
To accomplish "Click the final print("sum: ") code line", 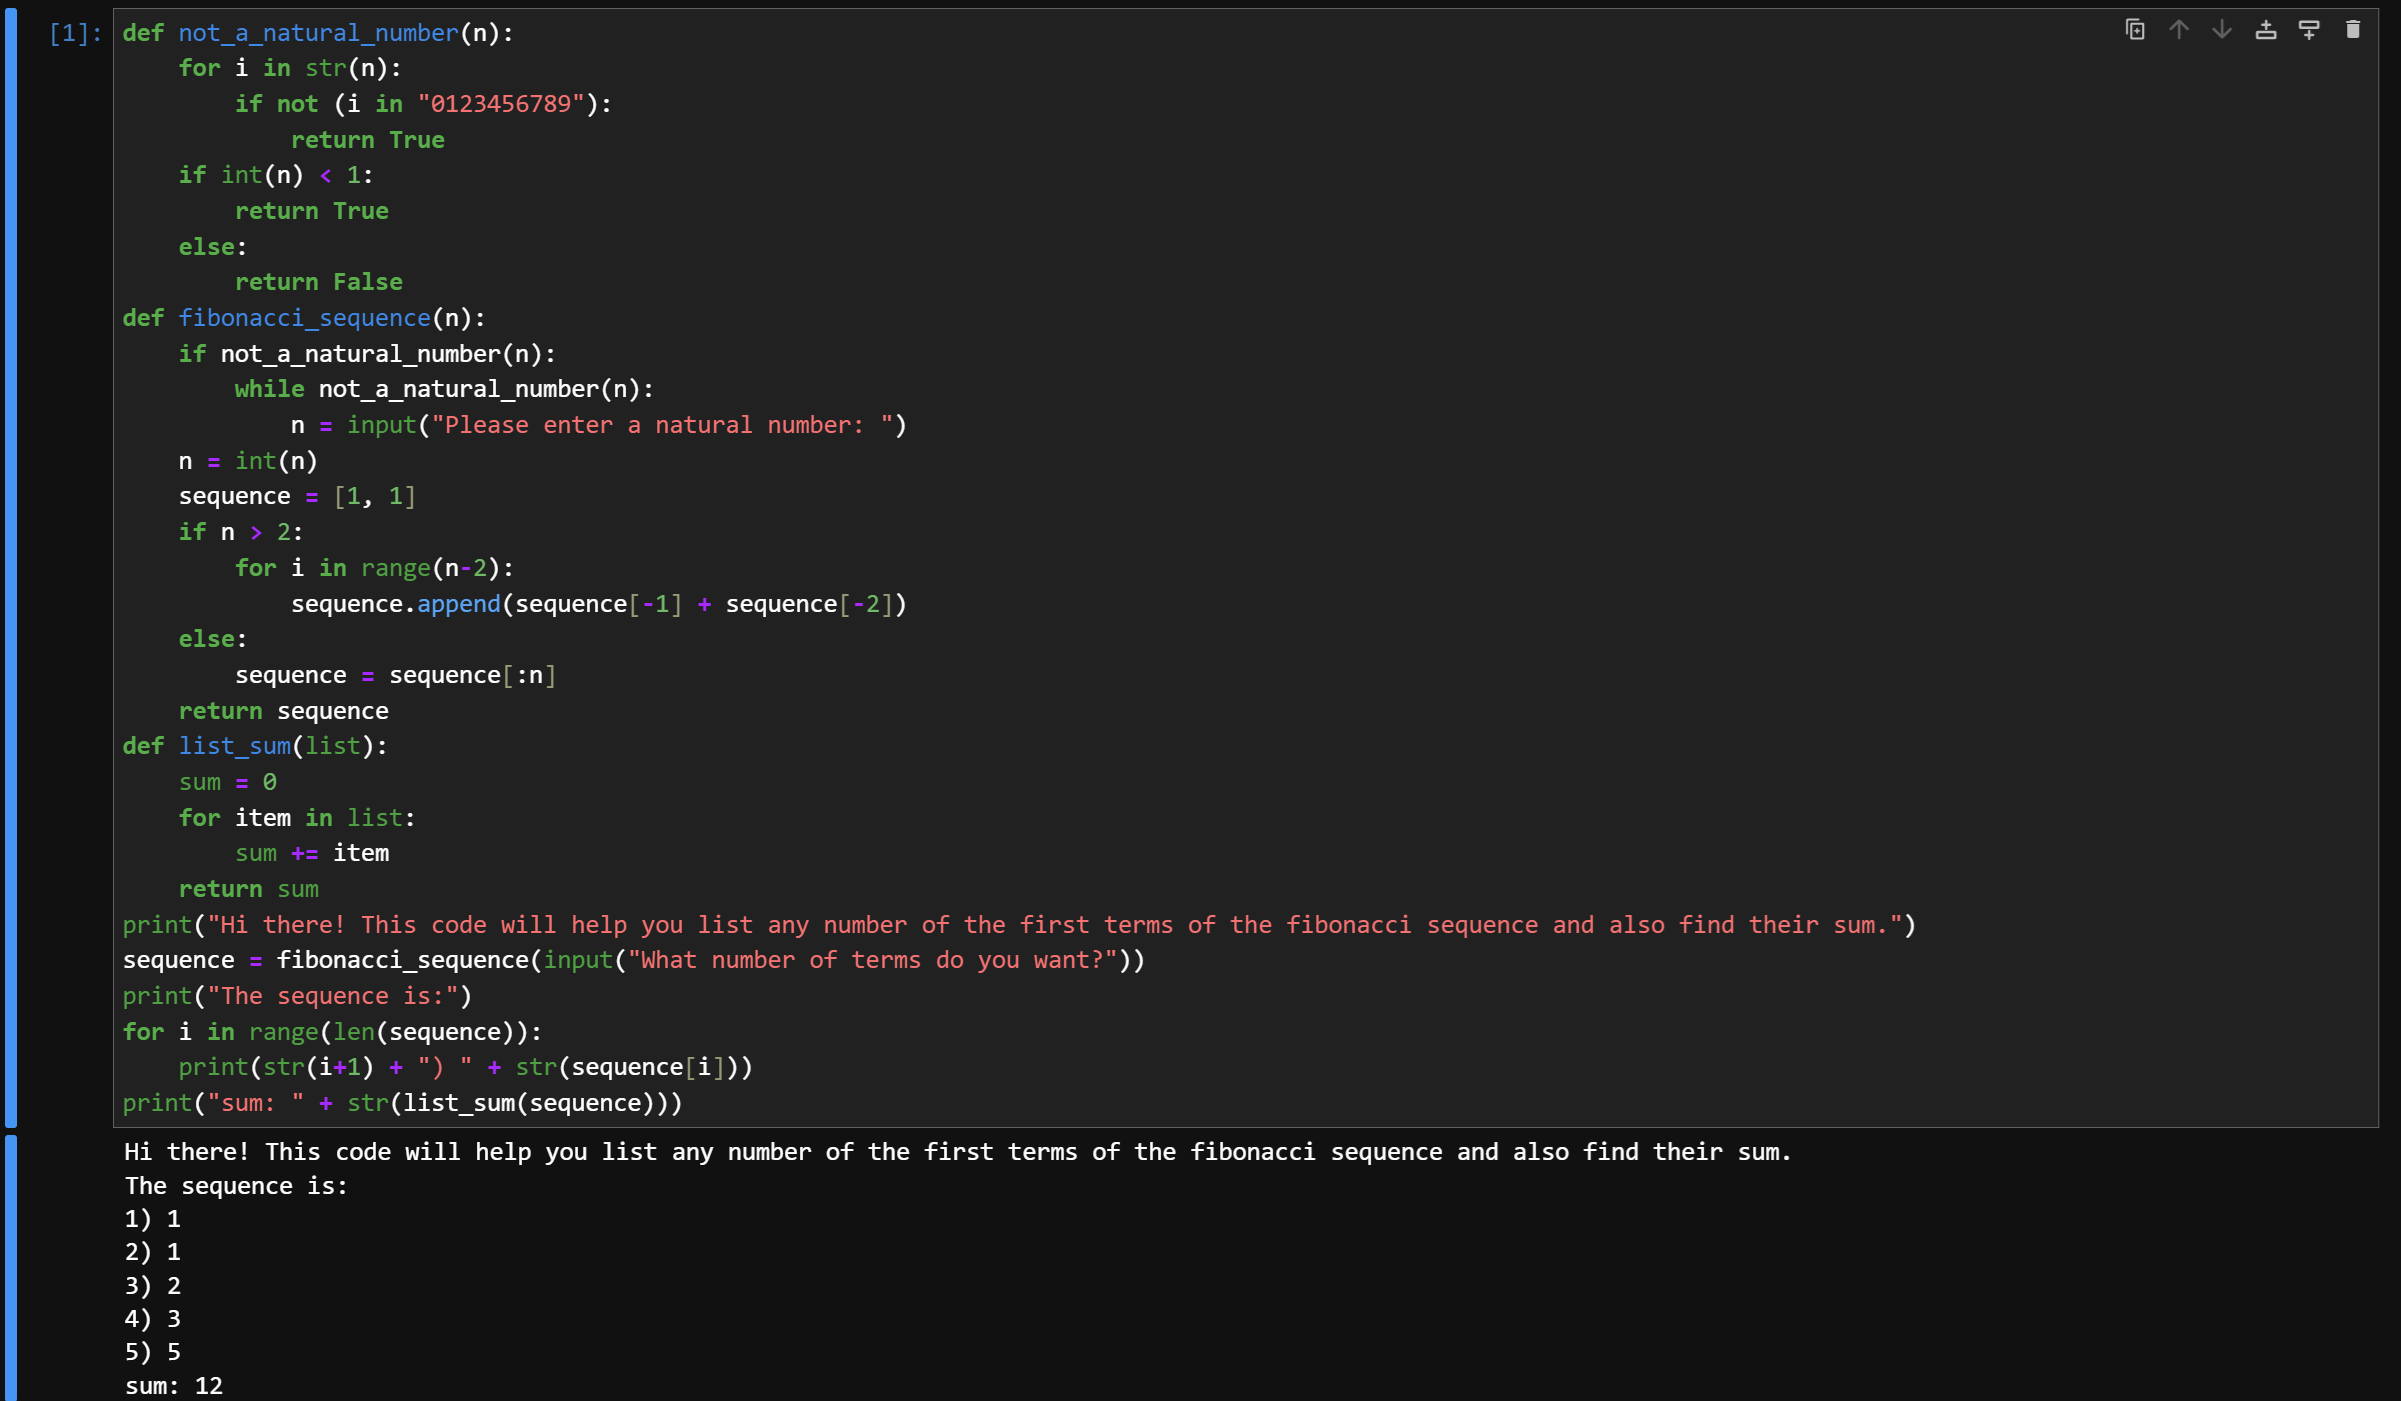I will [402, 1103].
